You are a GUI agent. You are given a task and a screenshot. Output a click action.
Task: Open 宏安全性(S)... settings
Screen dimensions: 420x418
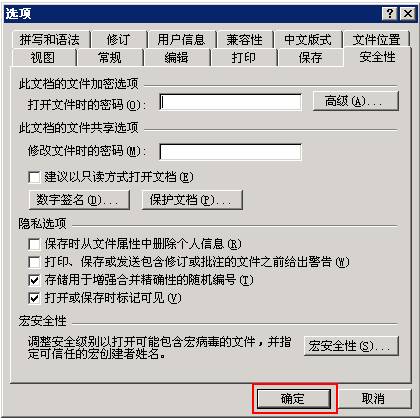pos(351,346)
